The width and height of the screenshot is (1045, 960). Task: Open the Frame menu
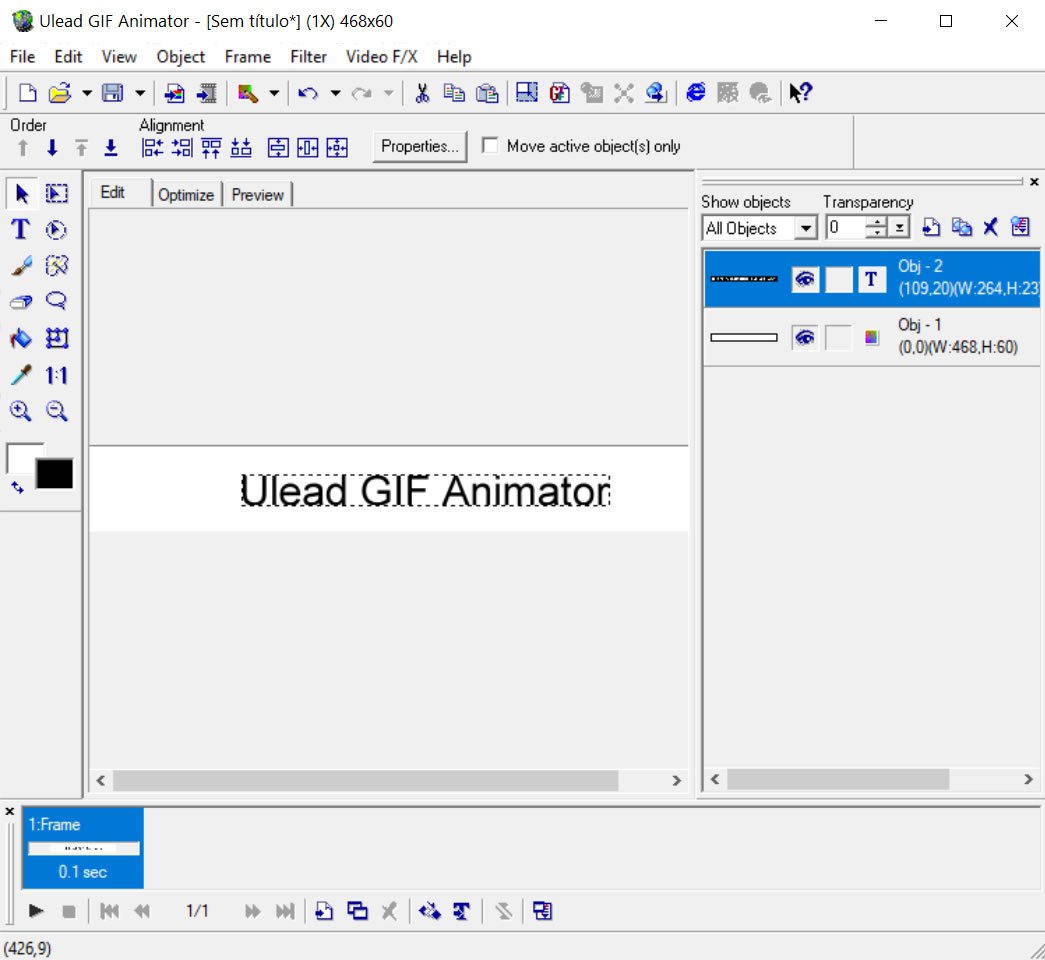(247, 57)
